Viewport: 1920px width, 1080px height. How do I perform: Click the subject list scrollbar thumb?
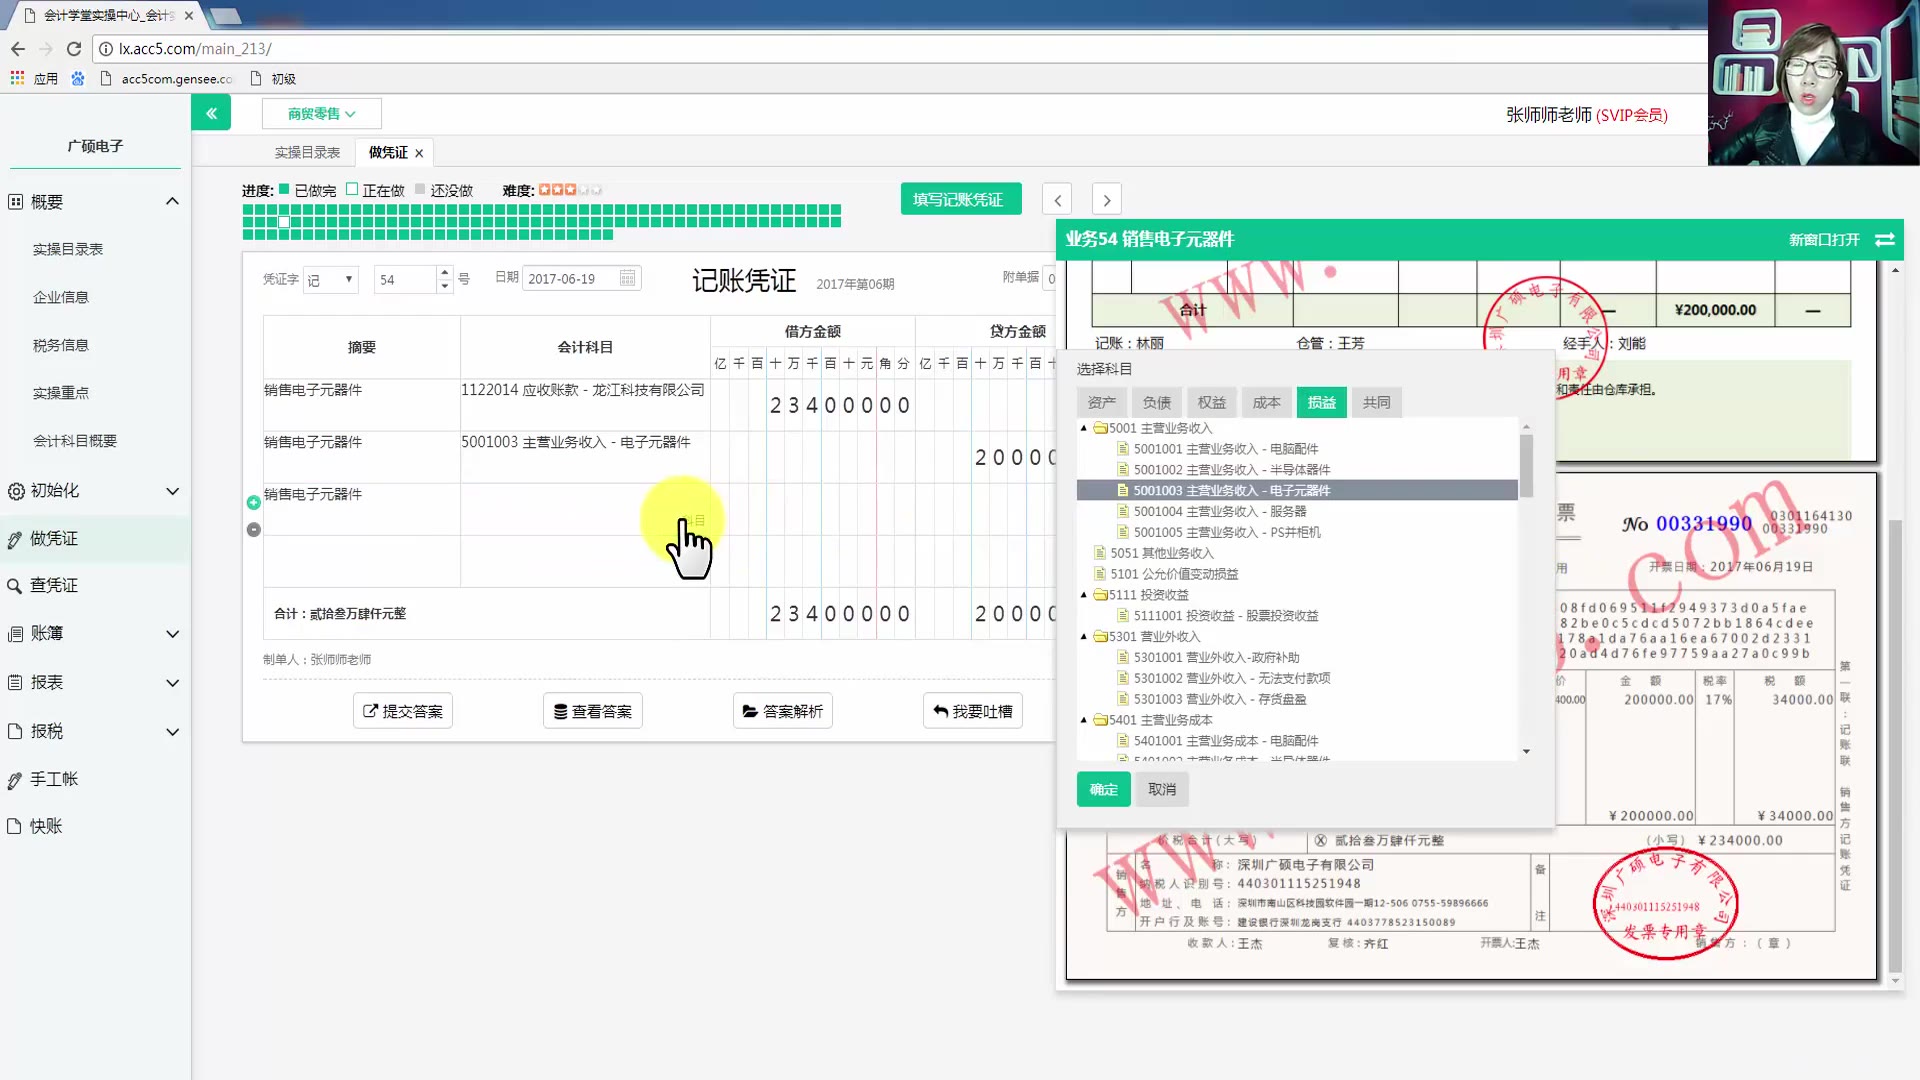pos(1526,465)
